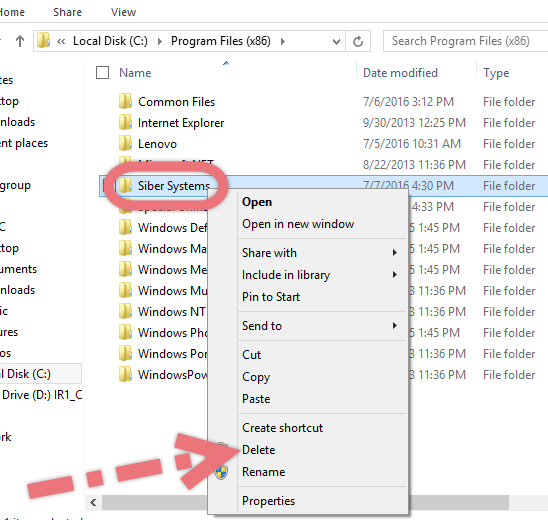Open Properties from the context menu

pyautogui.click(x=268, y=501)
